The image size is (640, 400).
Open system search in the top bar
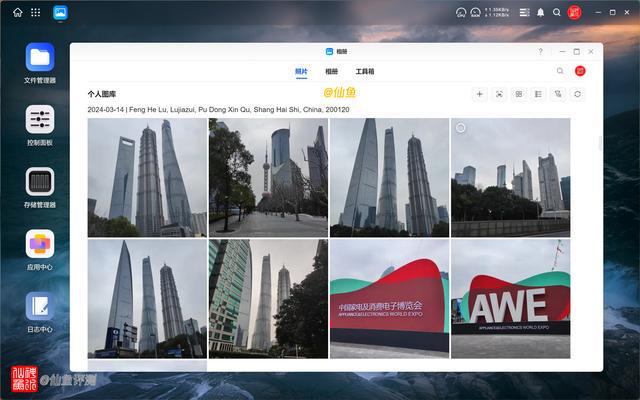pos(556,13)
